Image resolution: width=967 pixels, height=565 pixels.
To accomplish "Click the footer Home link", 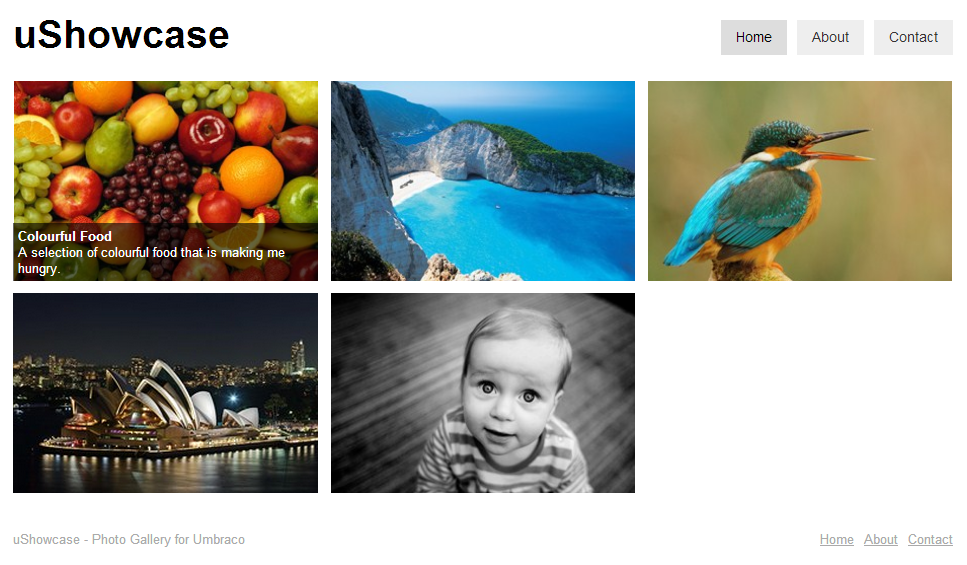I will [836, 540].
